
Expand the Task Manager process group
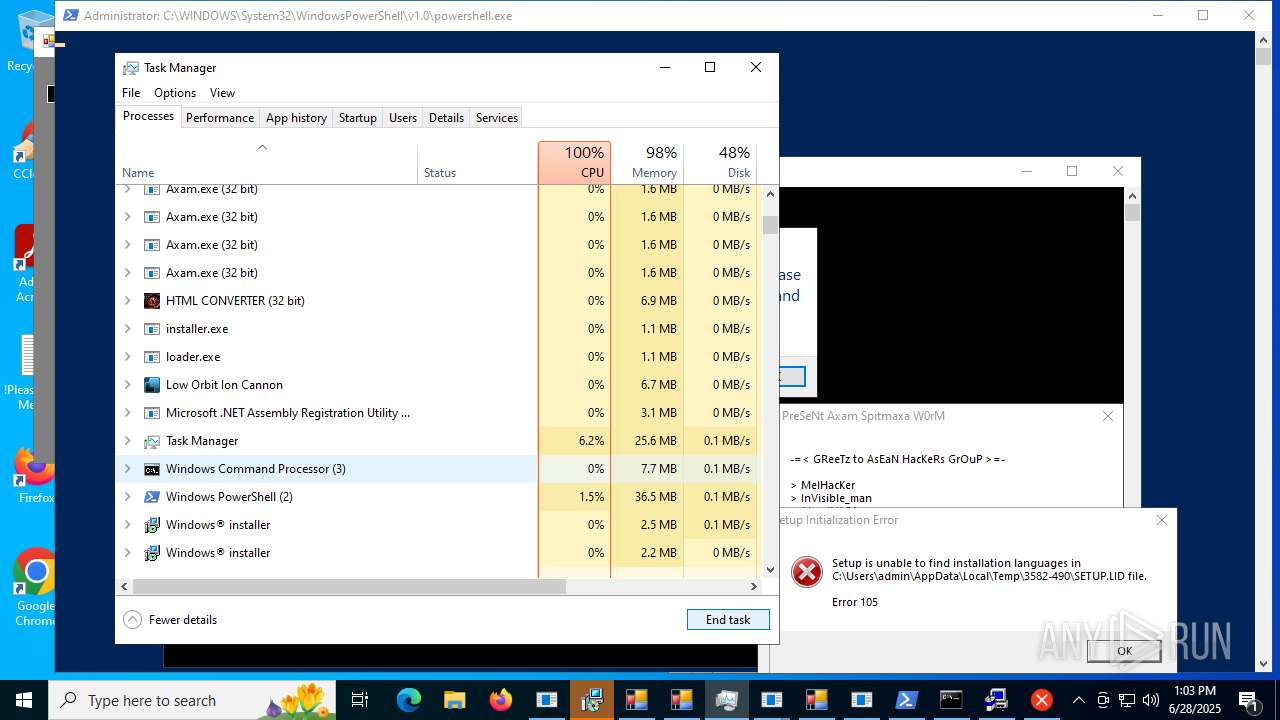pyautogui.click(x=127, y=441)
